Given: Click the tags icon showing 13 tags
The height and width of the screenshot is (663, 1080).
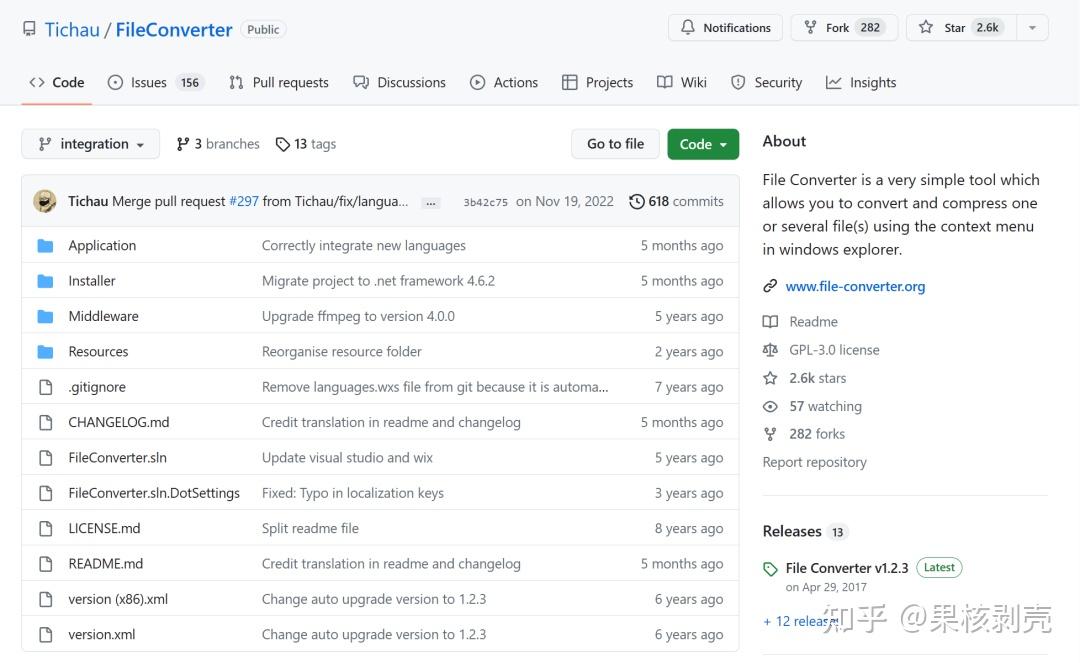Looking at the screenshot, I should pos(283,144).
